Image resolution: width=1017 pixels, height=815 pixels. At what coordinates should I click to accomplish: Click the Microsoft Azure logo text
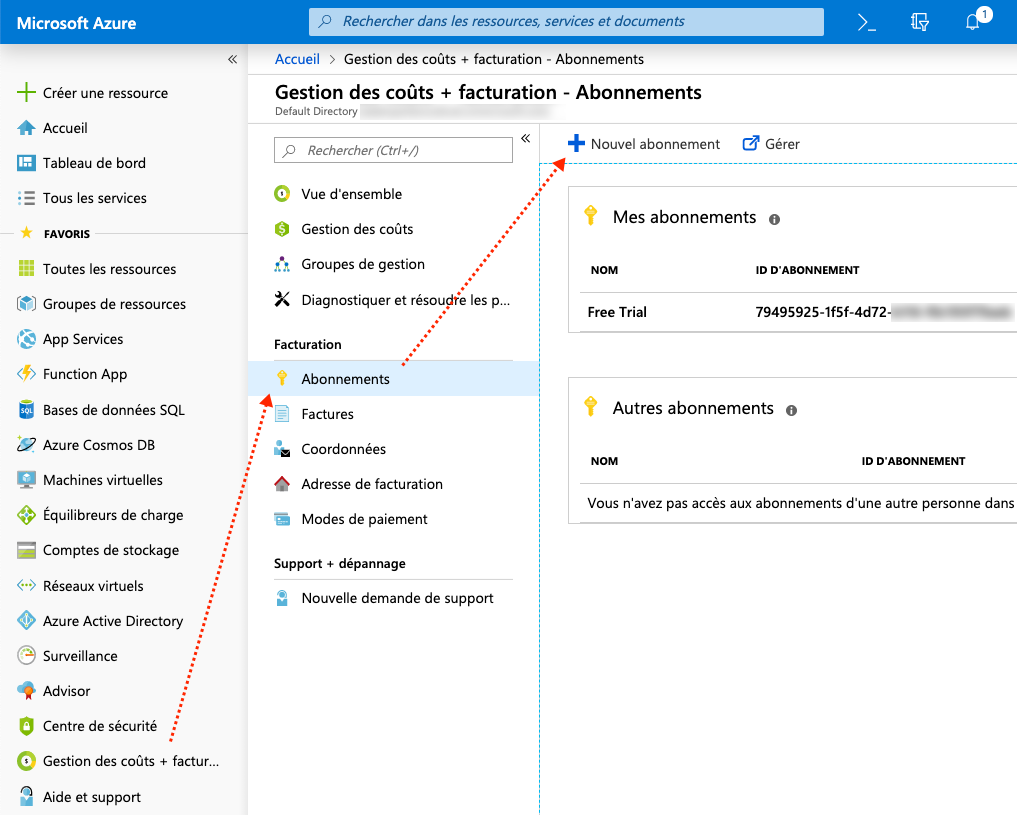click(x=77, y=23)
